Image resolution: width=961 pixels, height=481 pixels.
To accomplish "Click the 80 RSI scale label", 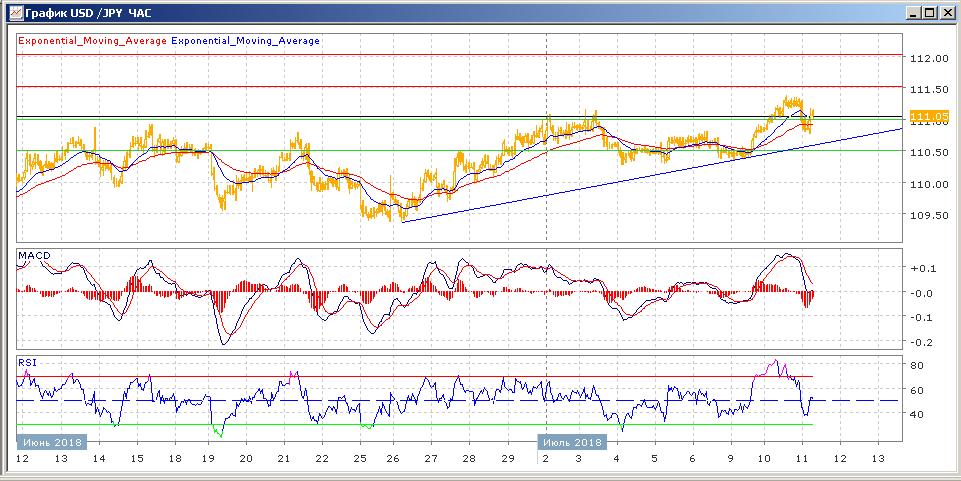I will coord(917,365).
